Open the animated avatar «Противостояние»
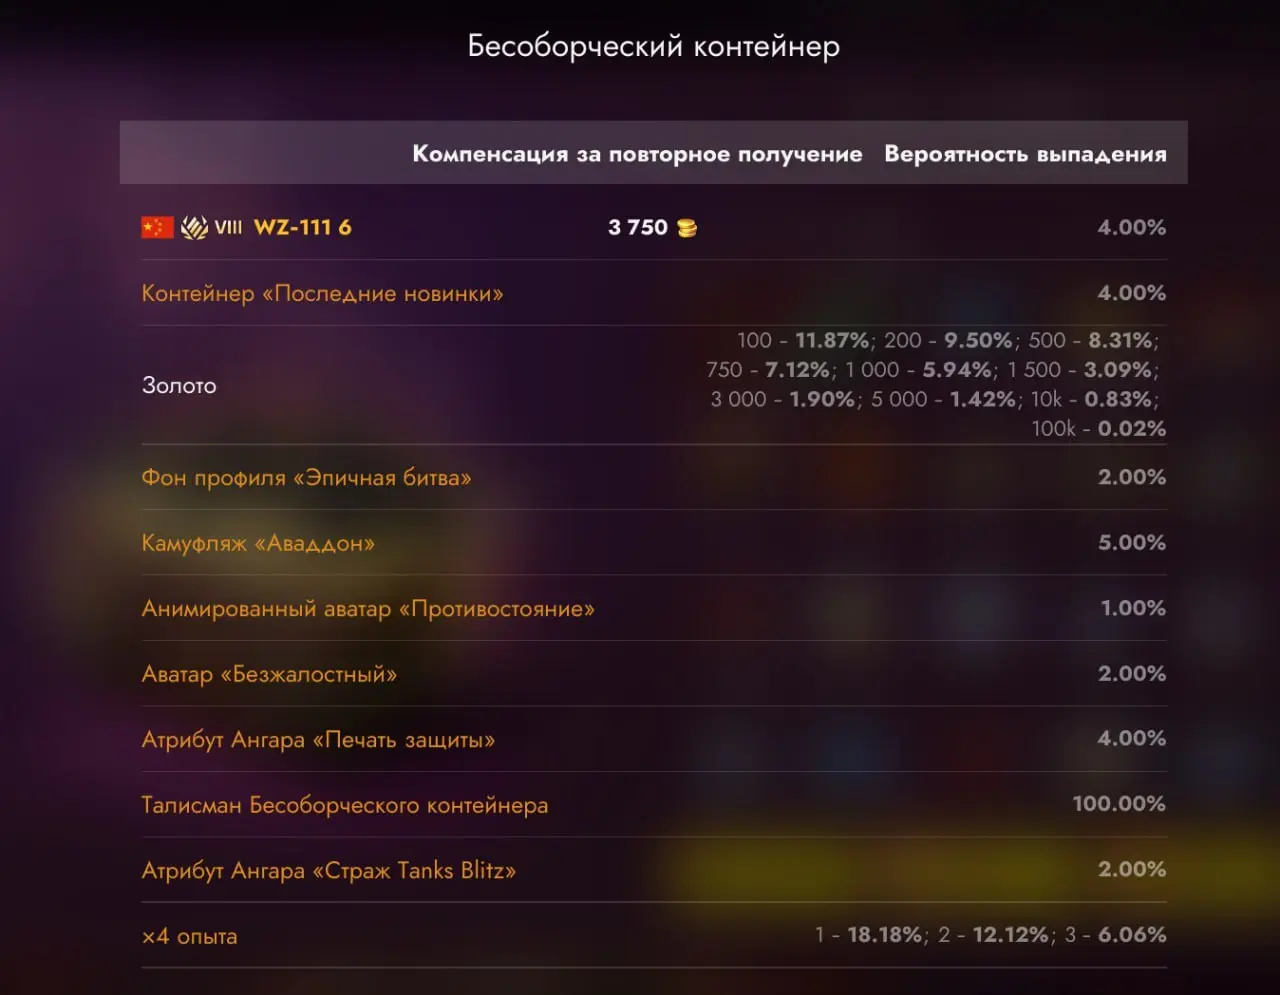 [367, 608]
